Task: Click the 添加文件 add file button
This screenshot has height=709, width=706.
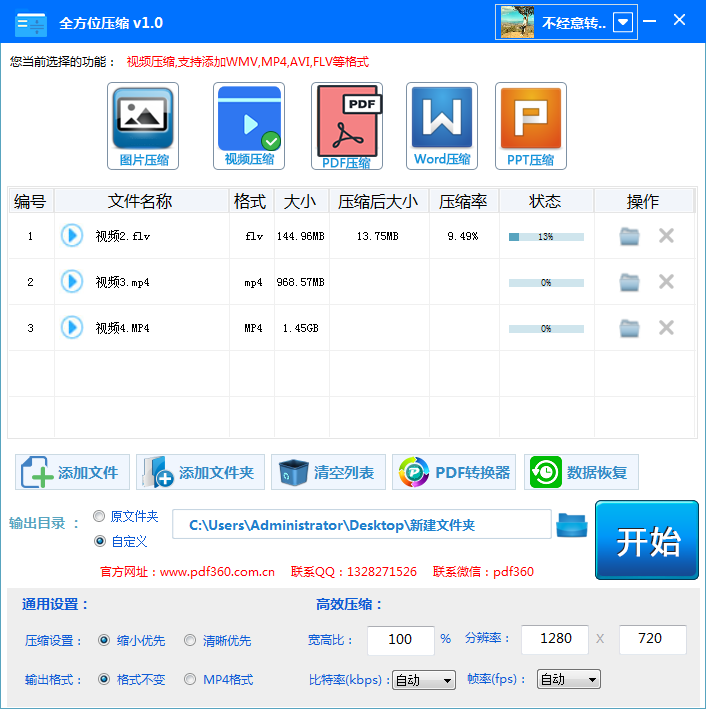Action: point(72,472)
